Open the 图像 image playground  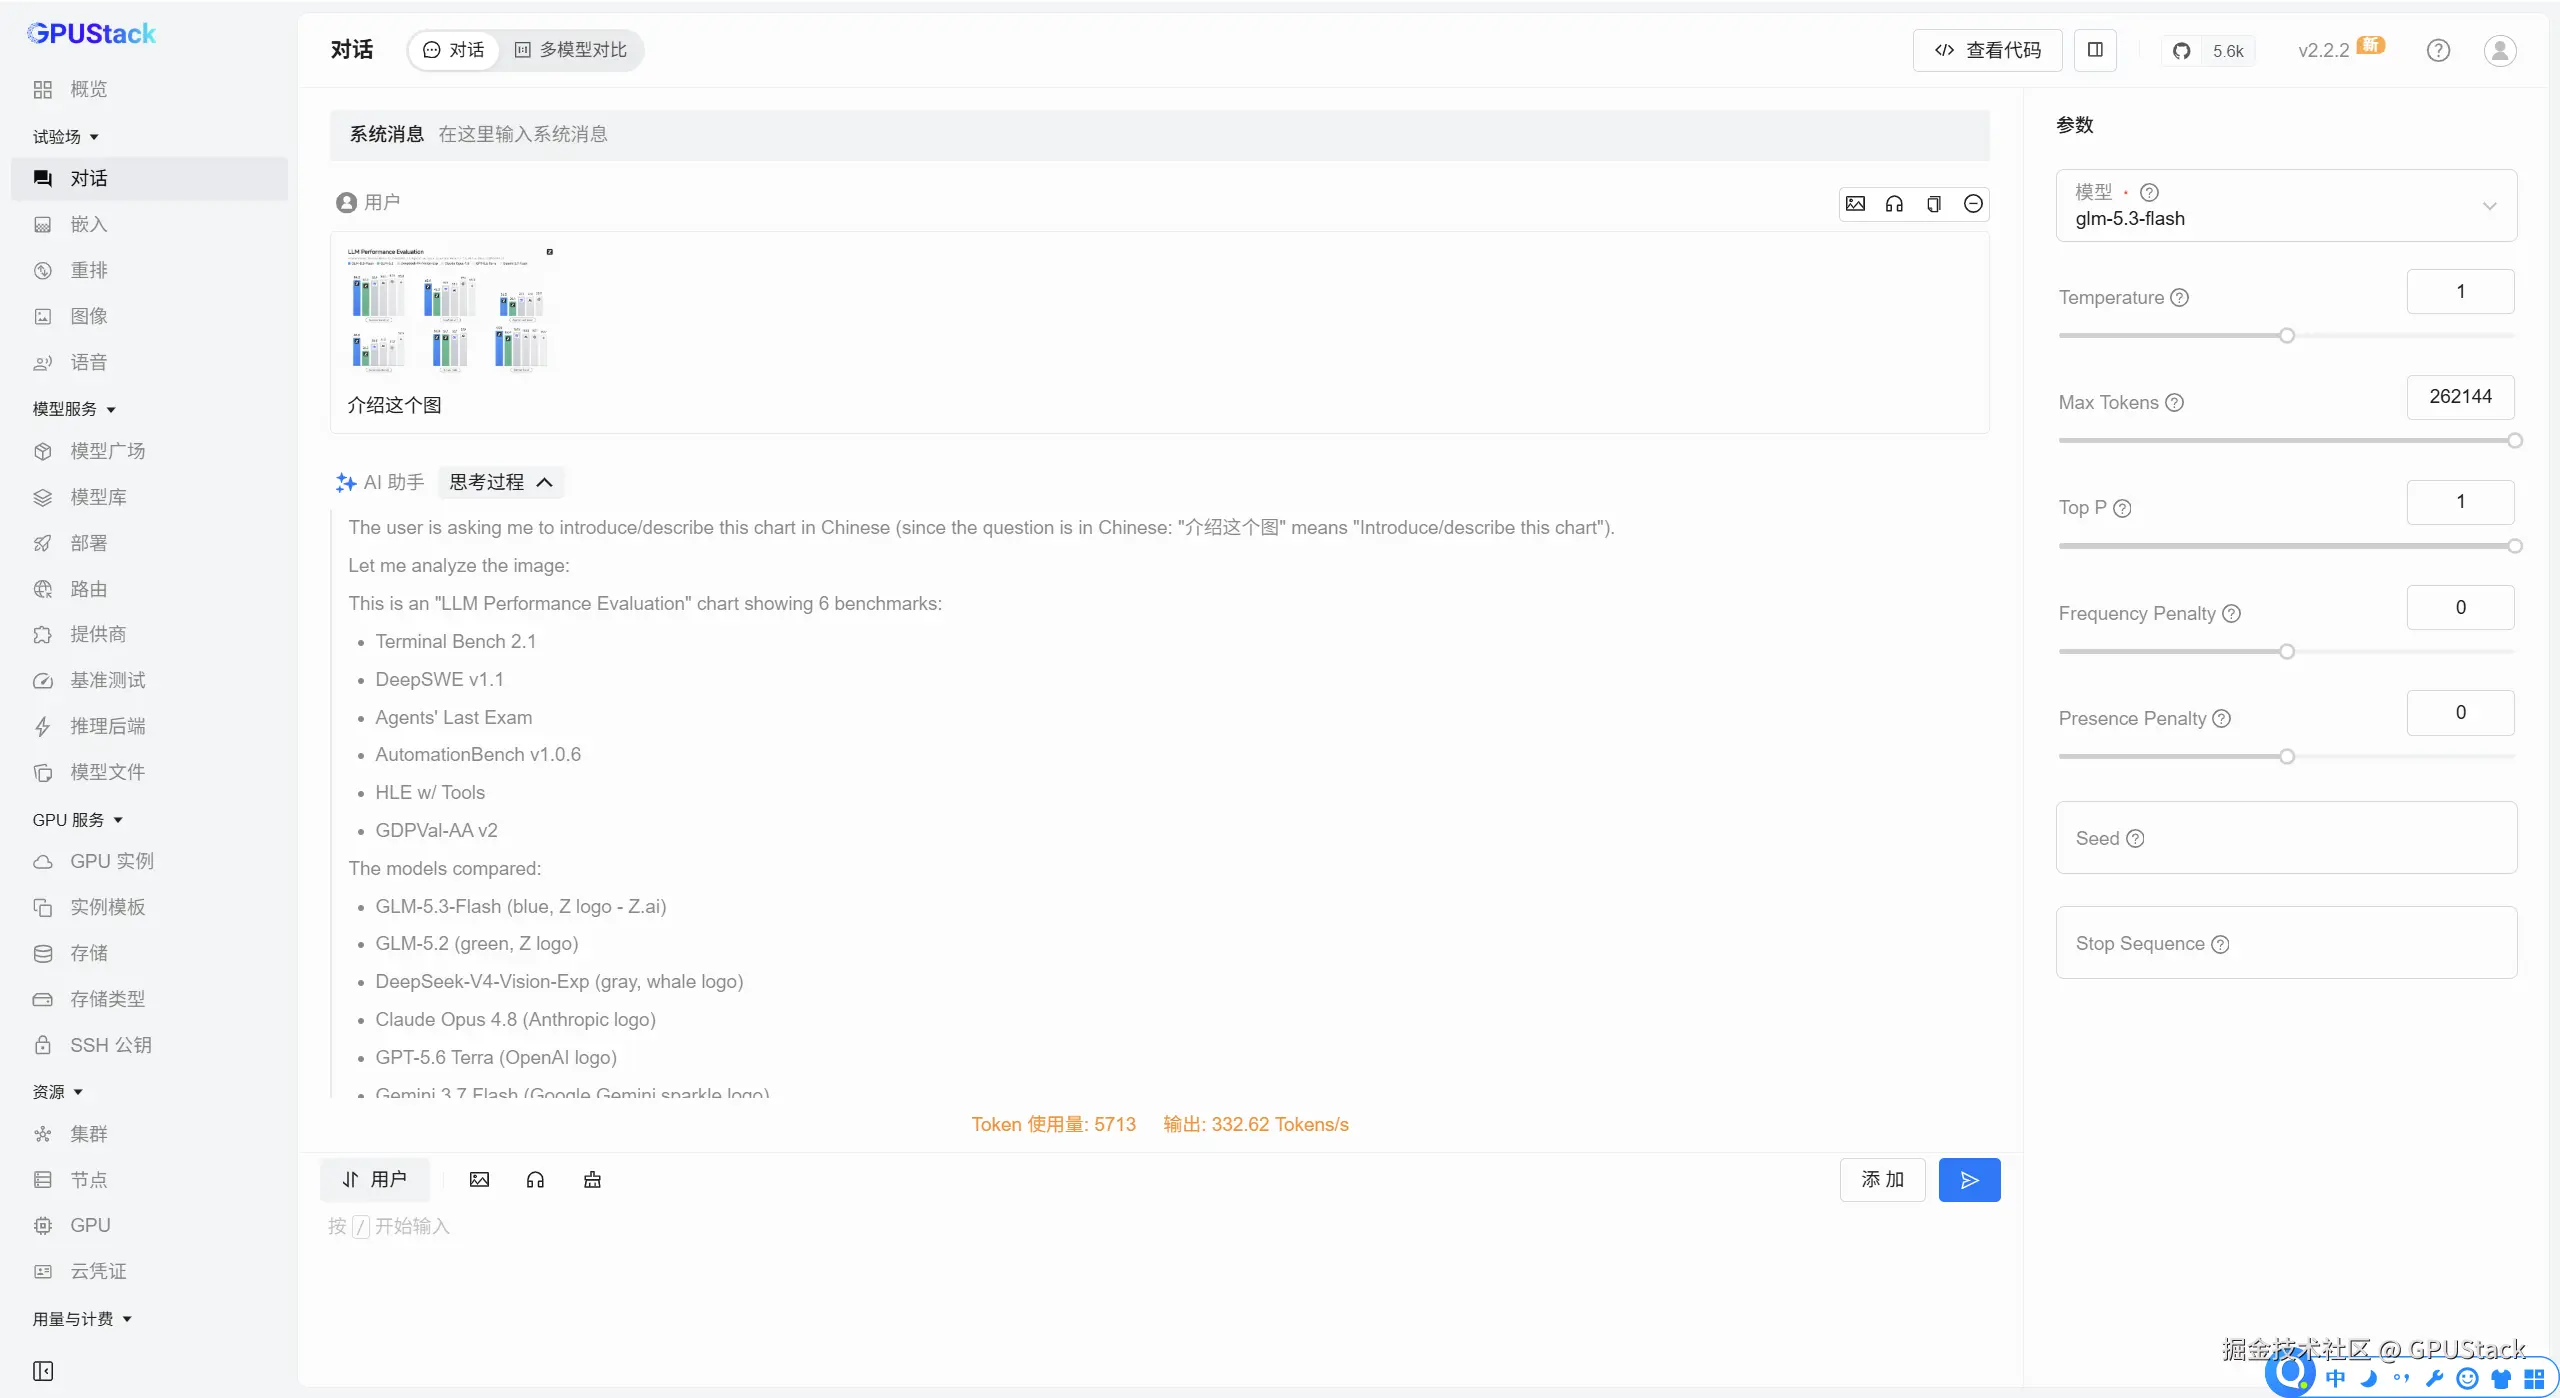(150, 317)
